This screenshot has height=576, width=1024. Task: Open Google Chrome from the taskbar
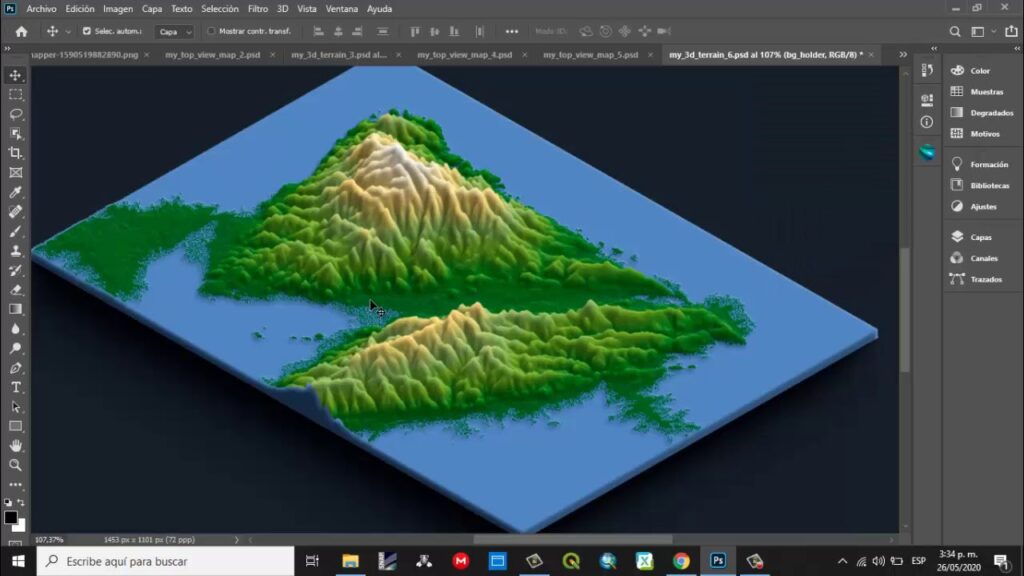679,561
